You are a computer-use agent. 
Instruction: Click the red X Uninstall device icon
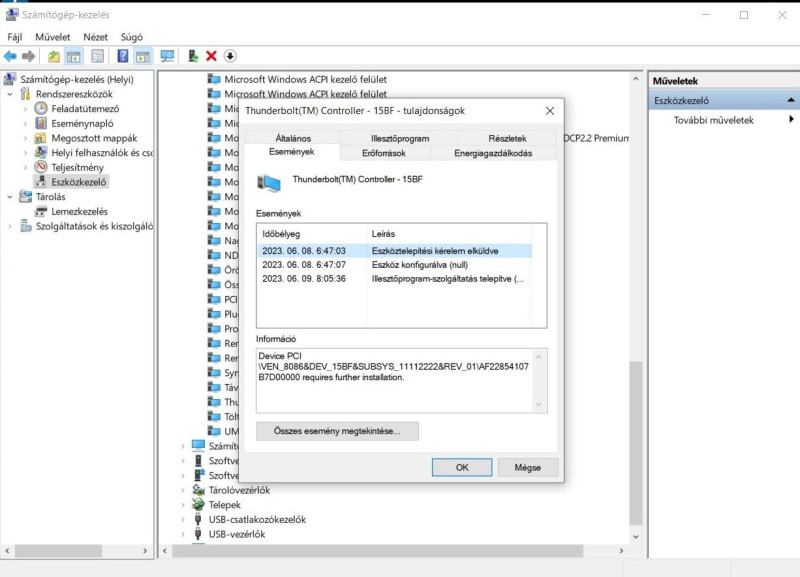pyautogui.click(x=211, y=56)
